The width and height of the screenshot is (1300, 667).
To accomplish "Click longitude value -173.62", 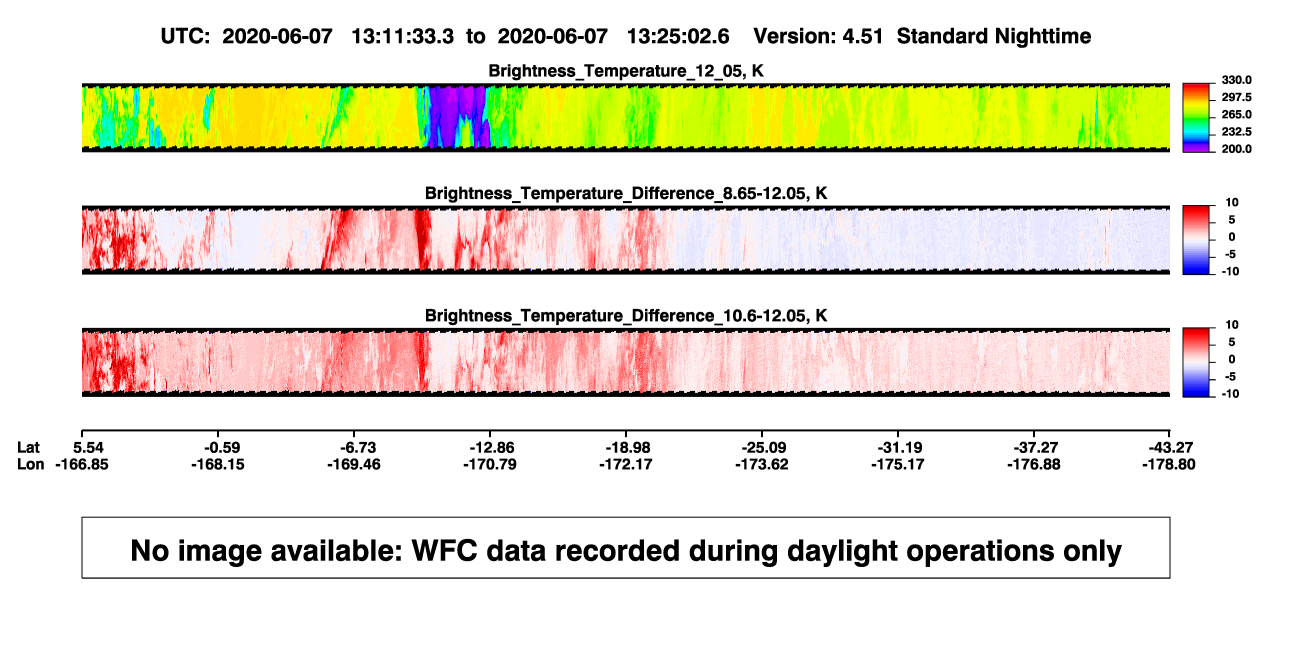I will tap(761, 464).
